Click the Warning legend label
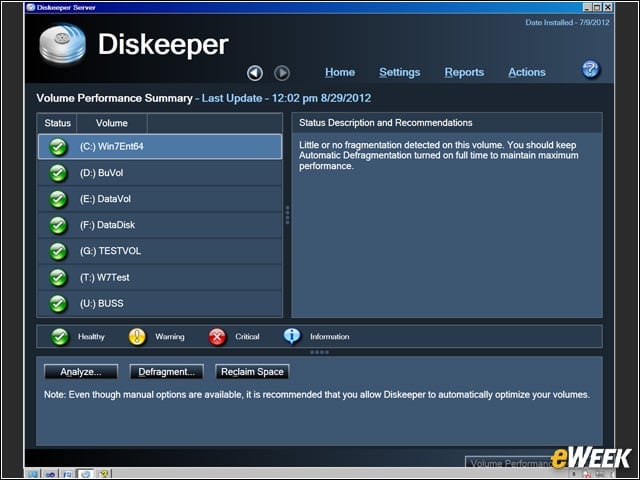Viewport: 640px width, 480px height. pyautogui.click(x=170, y=337)
